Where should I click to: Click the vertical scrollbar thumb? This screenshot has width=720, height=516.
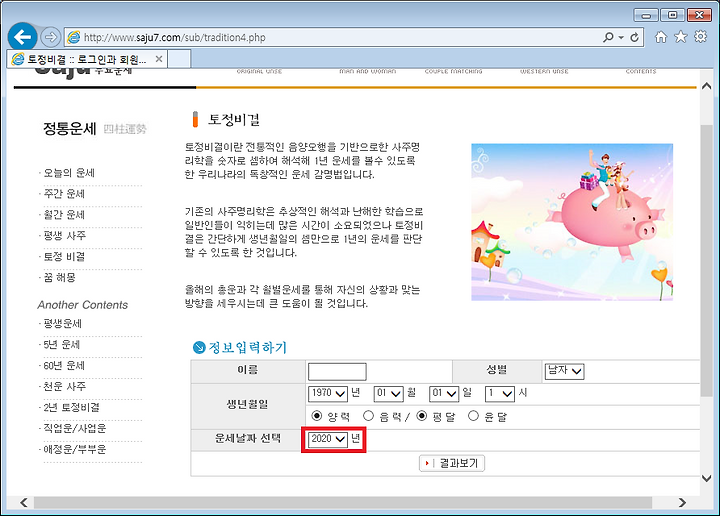pos(707,260)
